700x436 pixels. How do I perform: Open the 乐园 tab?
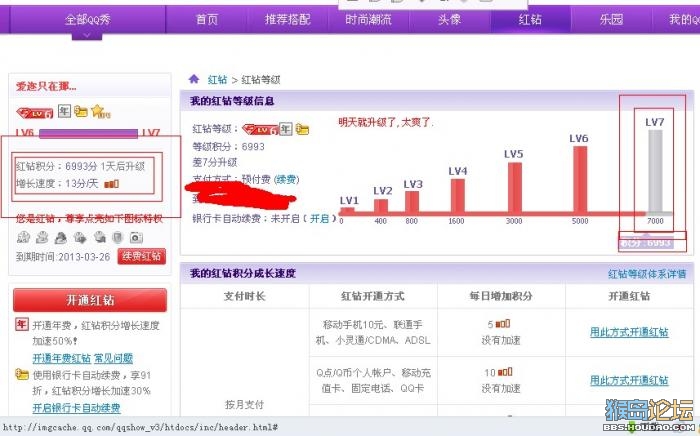tap(611, 19)
